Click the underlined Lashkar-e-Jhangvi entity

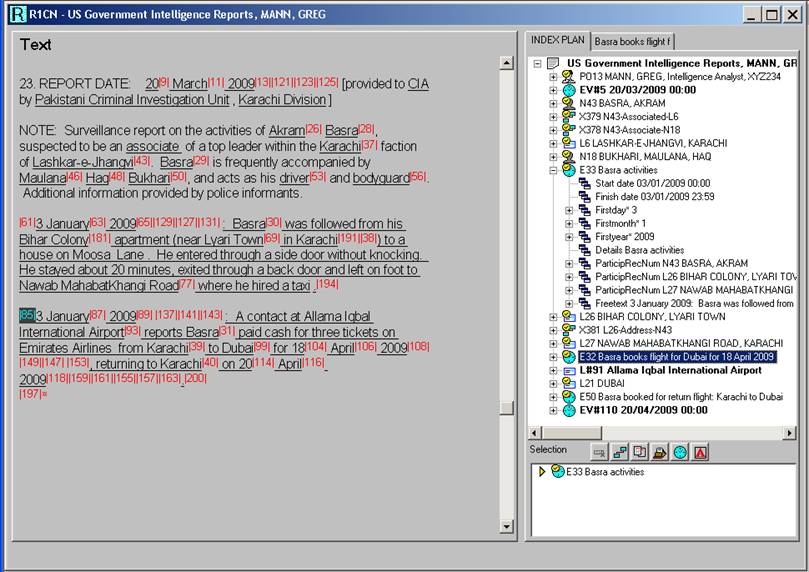pyautogui.click(x=83, y=162)
